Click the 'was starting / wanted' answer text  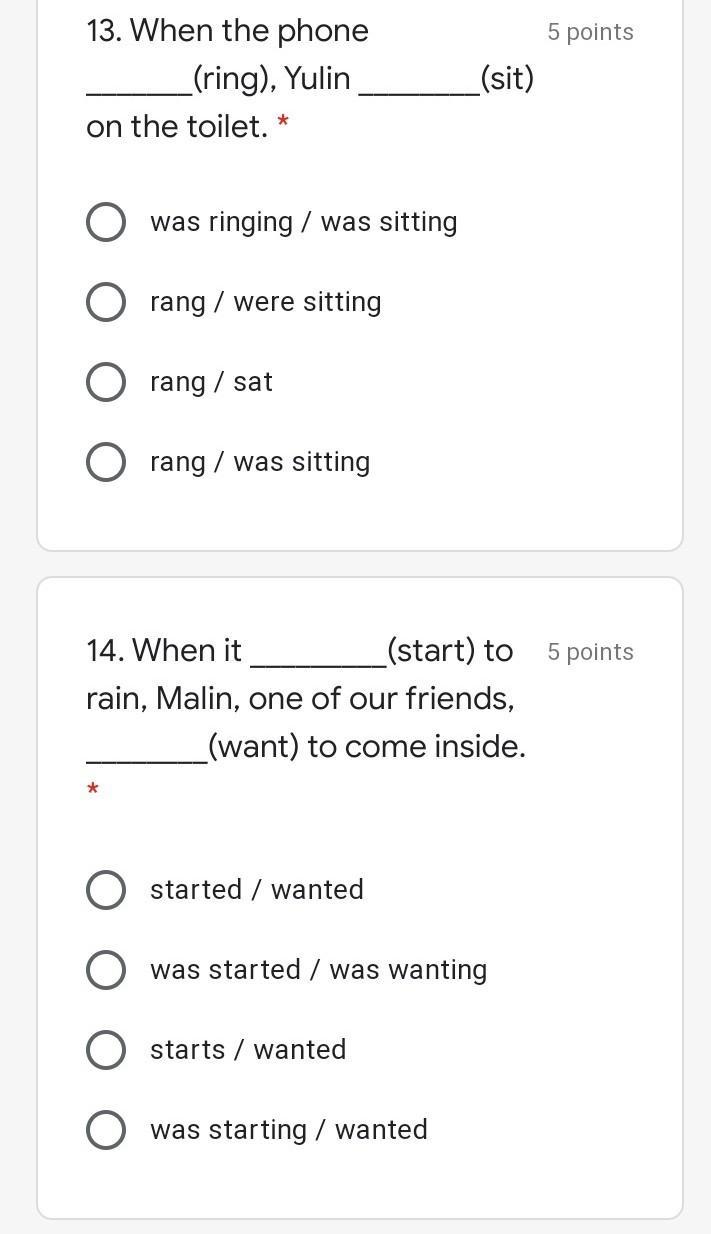point(288,1130)
